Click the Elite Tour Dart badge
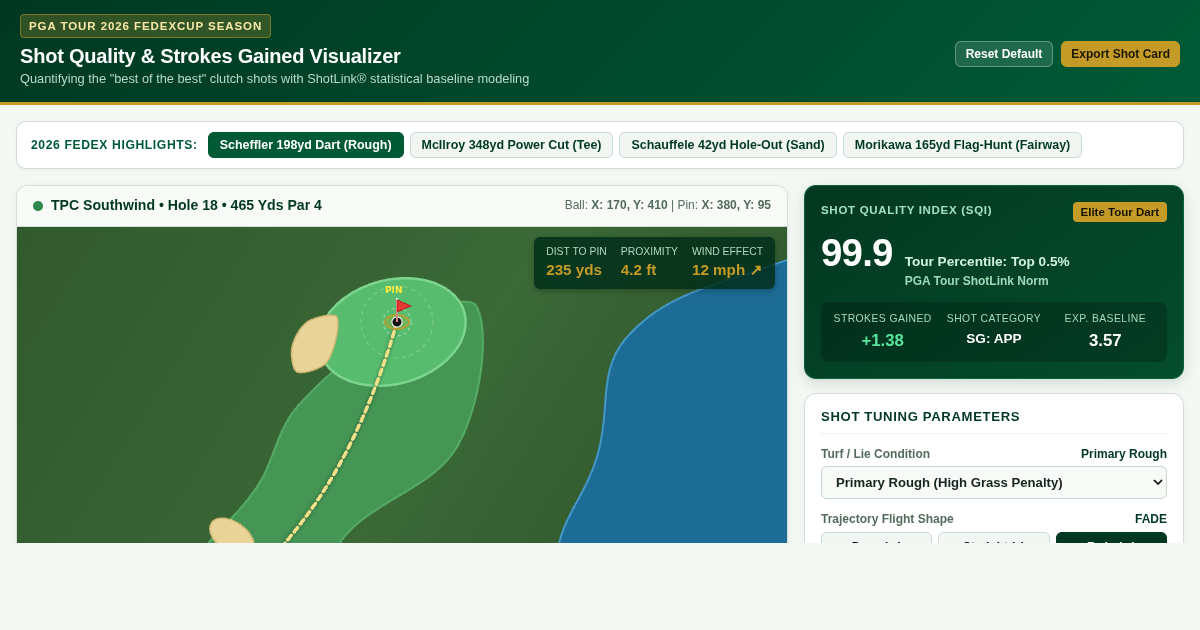Image resolution: width=1200 pixels, height=630 pixels. (1120, 212)
